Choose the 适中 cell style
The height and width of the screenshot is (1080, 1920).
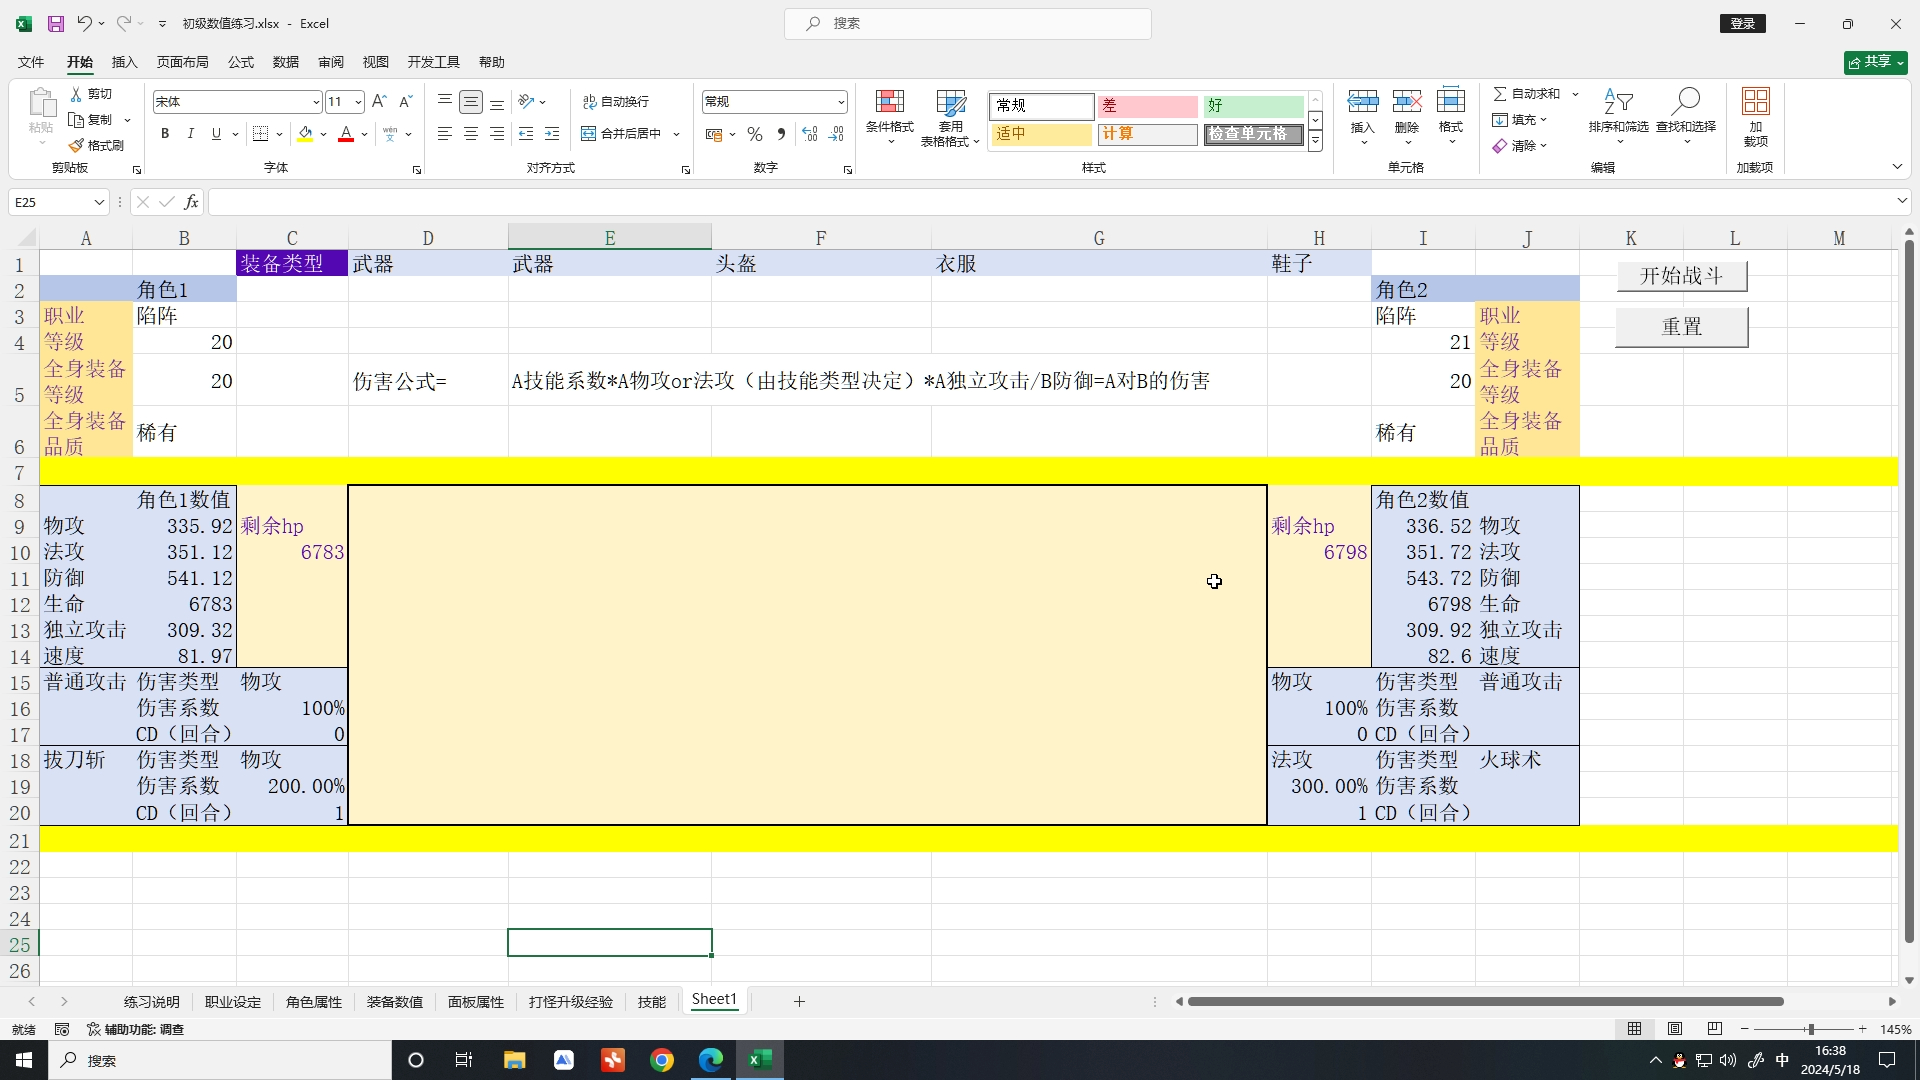1040,133
